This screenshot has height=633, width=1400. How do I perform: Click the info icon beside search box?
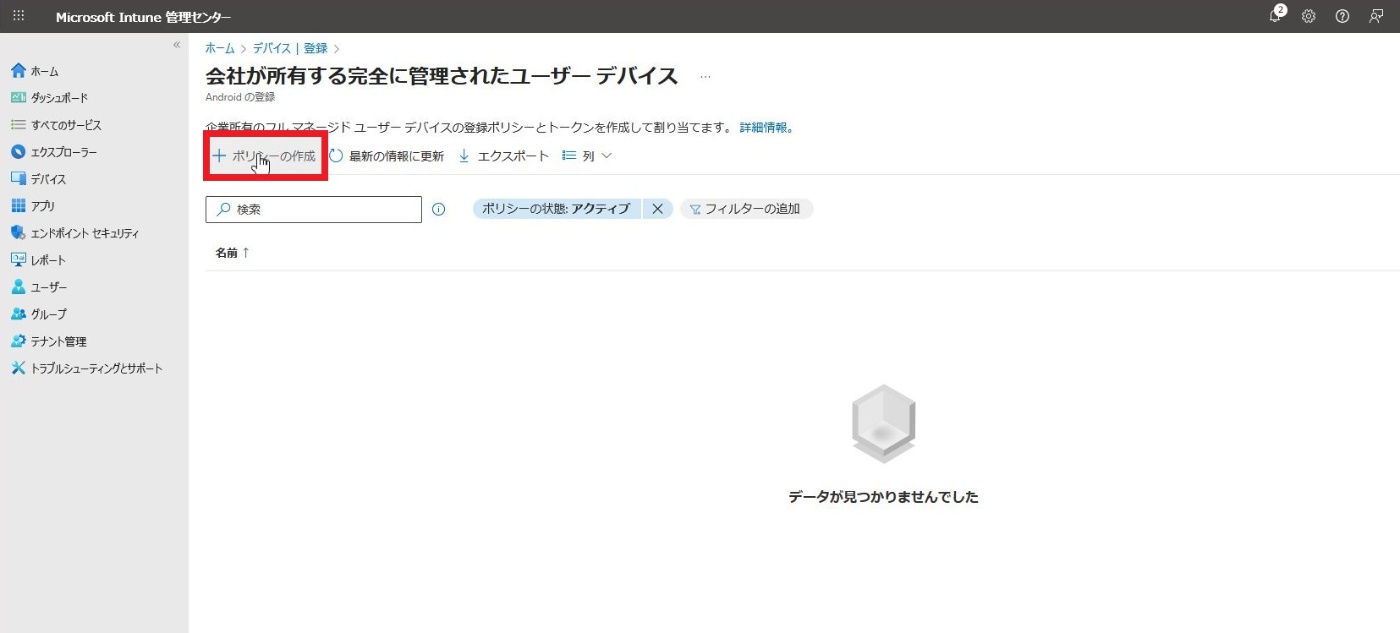click(x=438, y=209)
